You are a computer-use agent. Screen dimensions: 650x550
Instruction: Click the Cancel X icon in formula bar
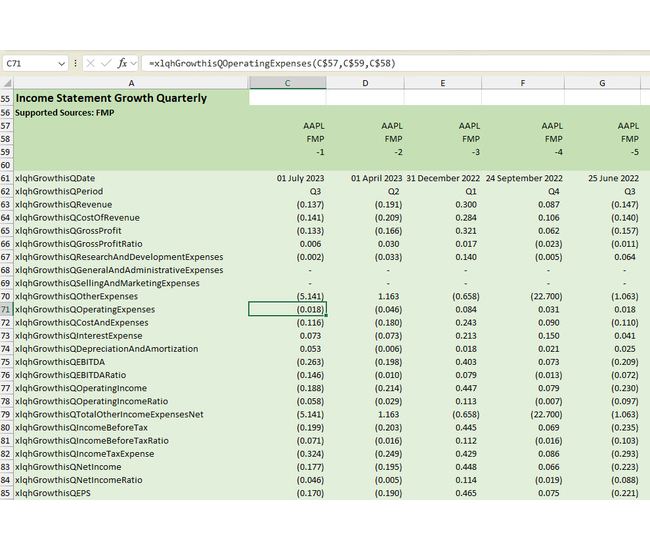[89, 62]
